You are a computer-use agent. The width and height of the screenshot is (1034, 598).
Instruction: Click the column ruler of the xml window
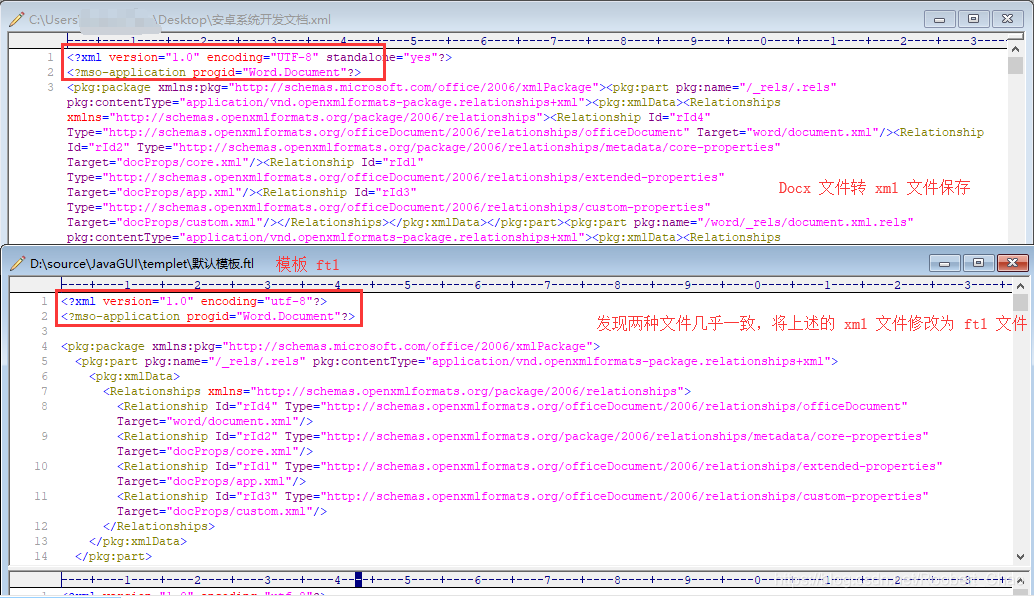(x=536, y=41)
